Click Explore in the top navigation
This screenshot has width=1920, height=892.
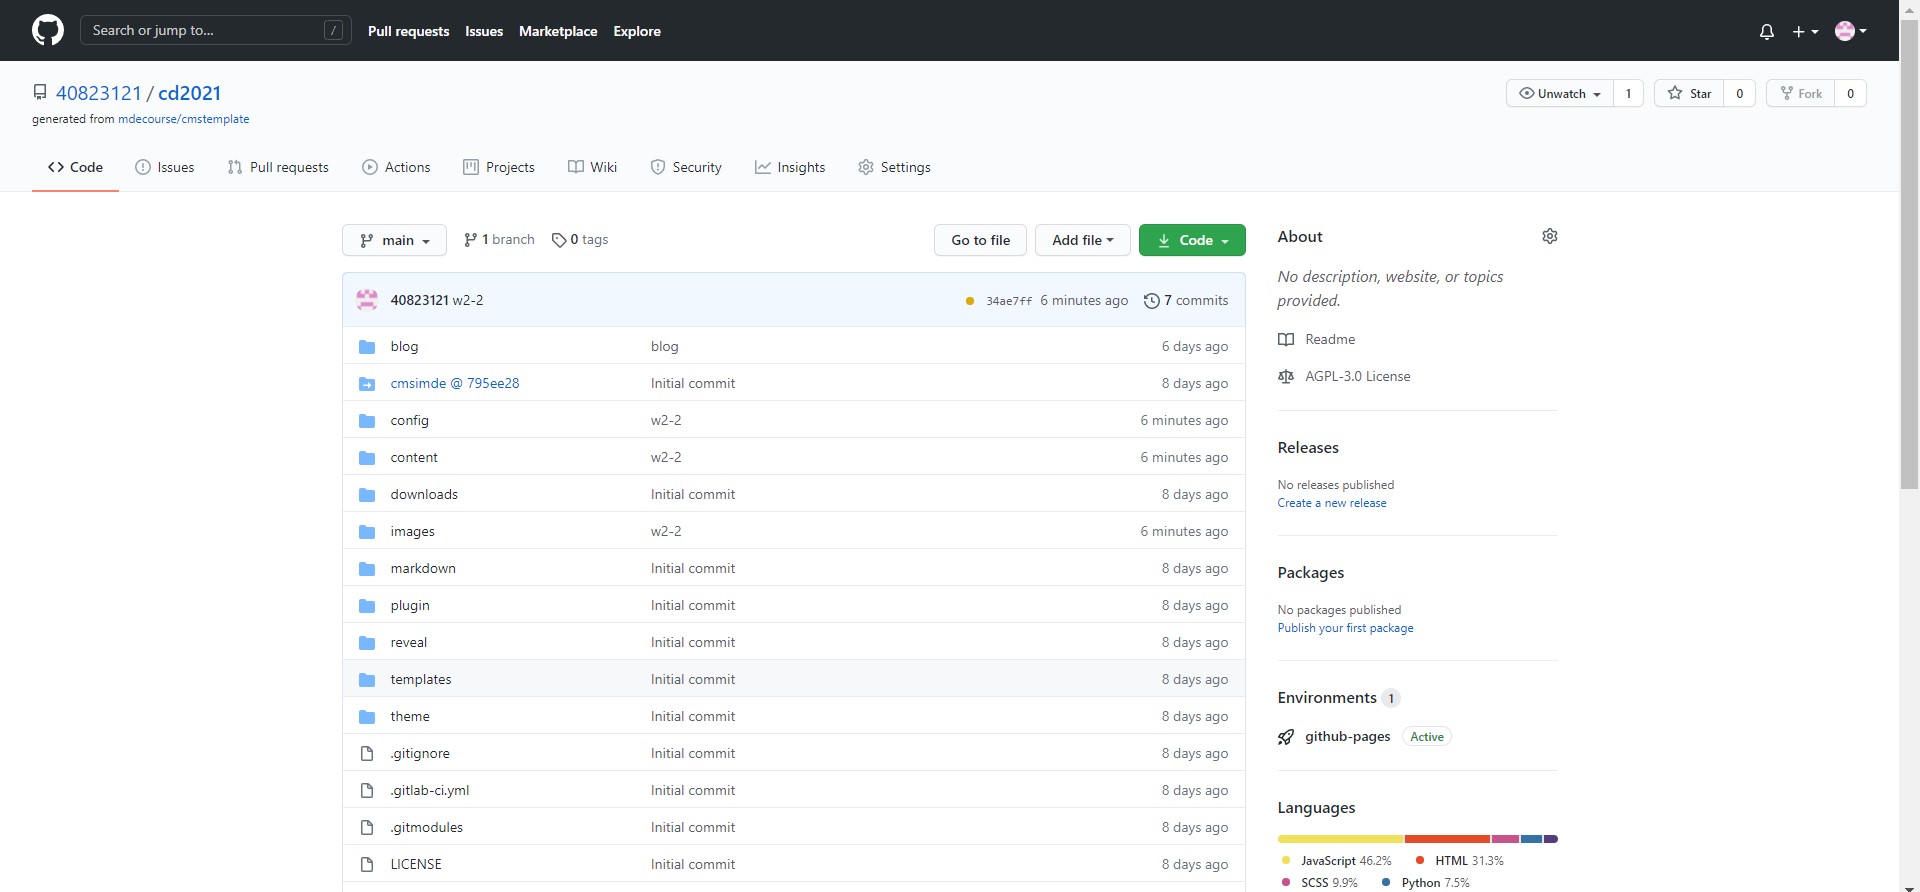click(637, 31)
